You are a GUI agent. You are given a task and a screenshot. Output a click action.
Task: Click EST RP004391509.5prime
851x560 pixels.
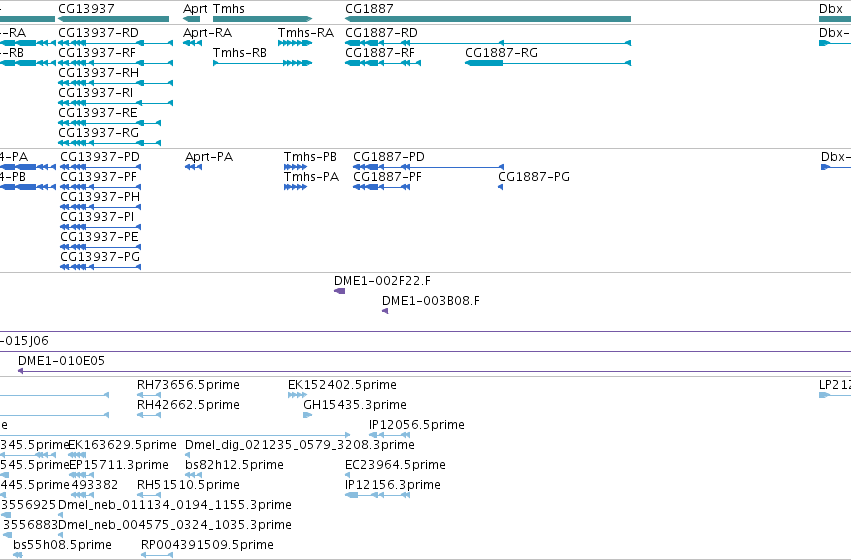[x=157, y=555]
